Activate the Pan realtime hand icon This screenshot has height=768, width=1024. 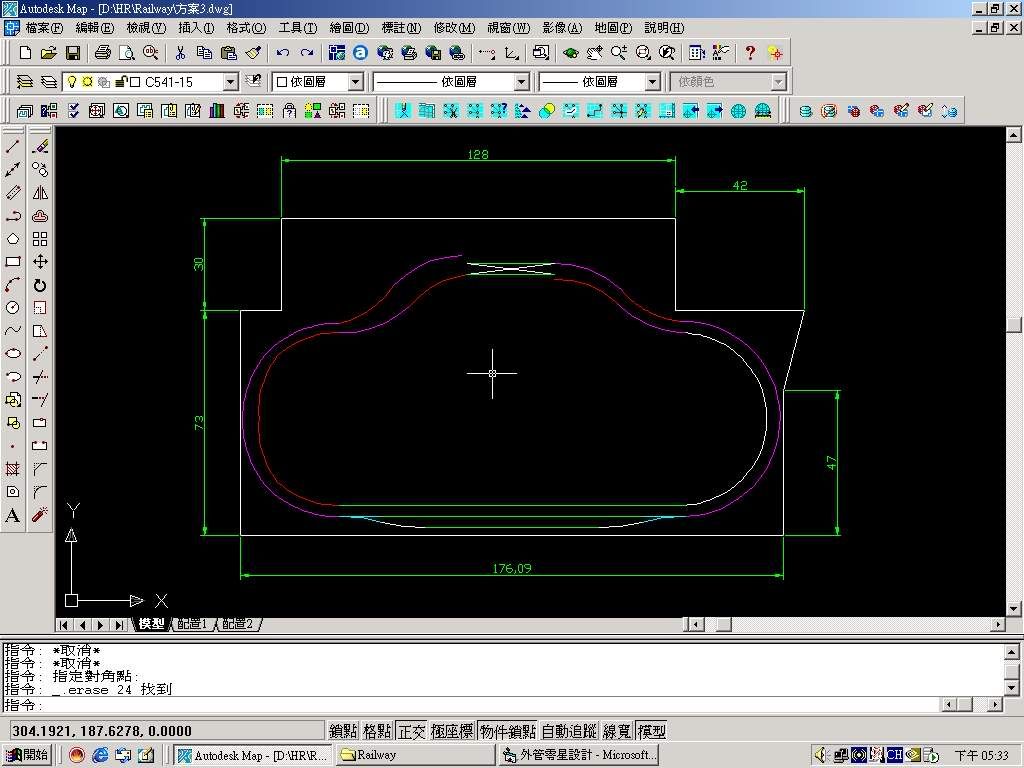[x=594, y=53]
